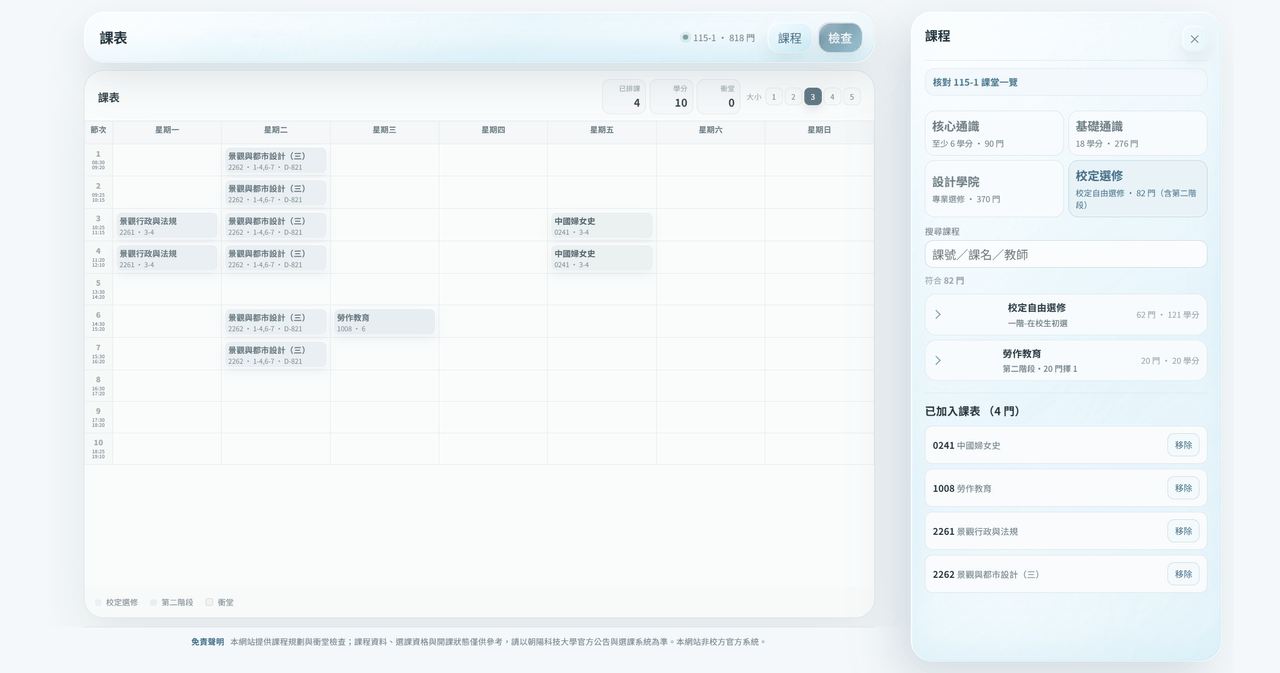Set timetable size to 1

point(773,97)
